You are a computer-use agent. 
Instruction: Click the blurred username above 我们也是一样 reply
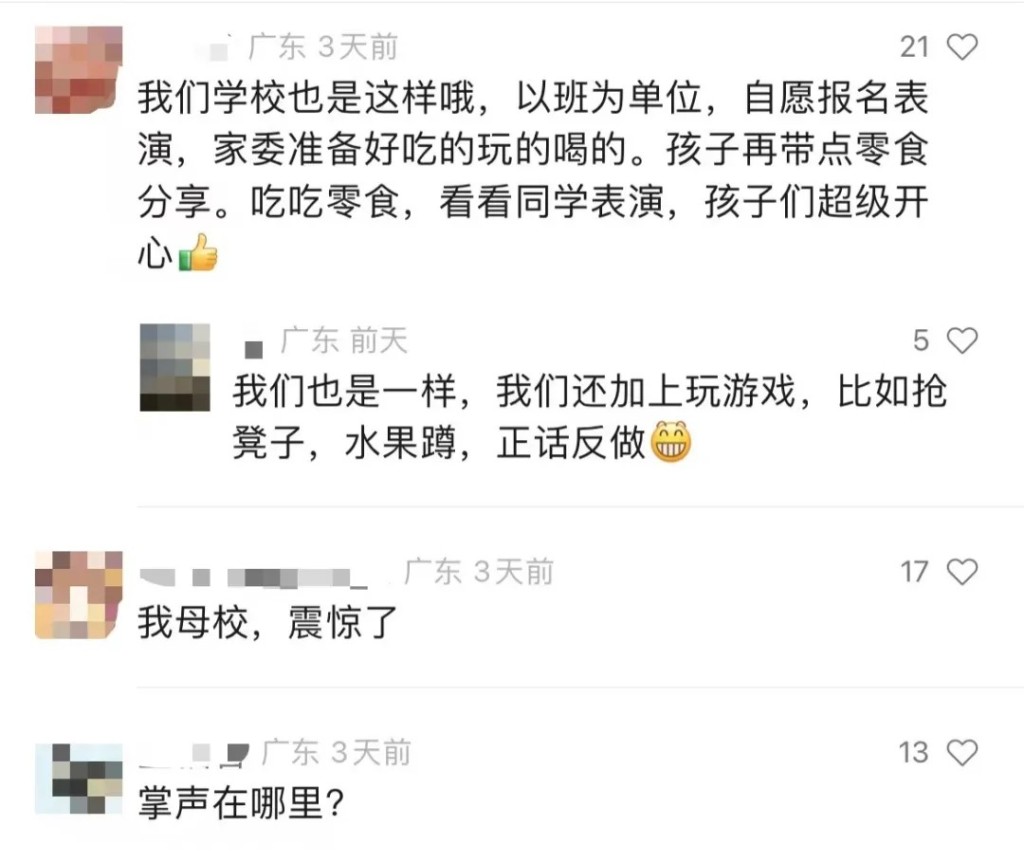pos(254,345)
